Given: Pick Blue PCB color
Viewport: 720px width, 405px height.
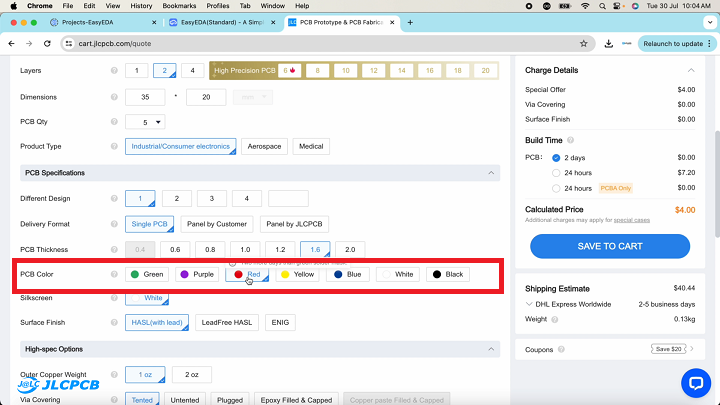Looking at the screenshot, I should coord(348,274).
